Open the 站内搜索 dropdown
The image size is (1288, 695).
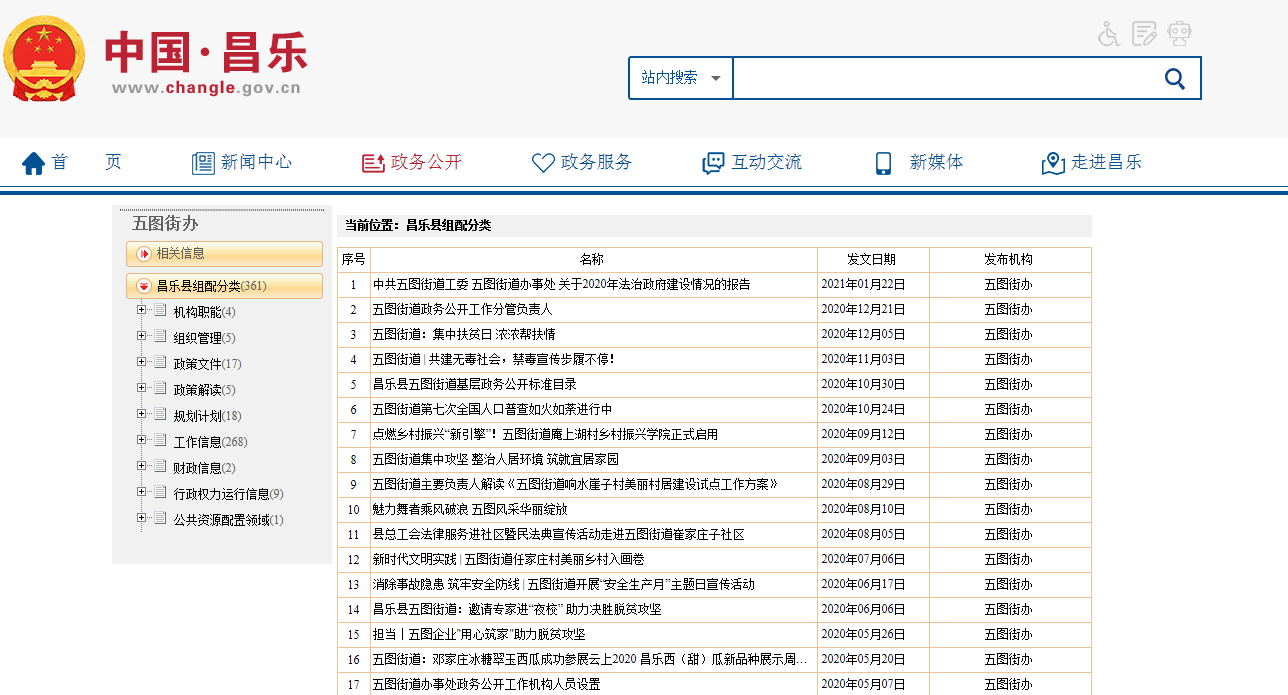(x=681, y=78)
